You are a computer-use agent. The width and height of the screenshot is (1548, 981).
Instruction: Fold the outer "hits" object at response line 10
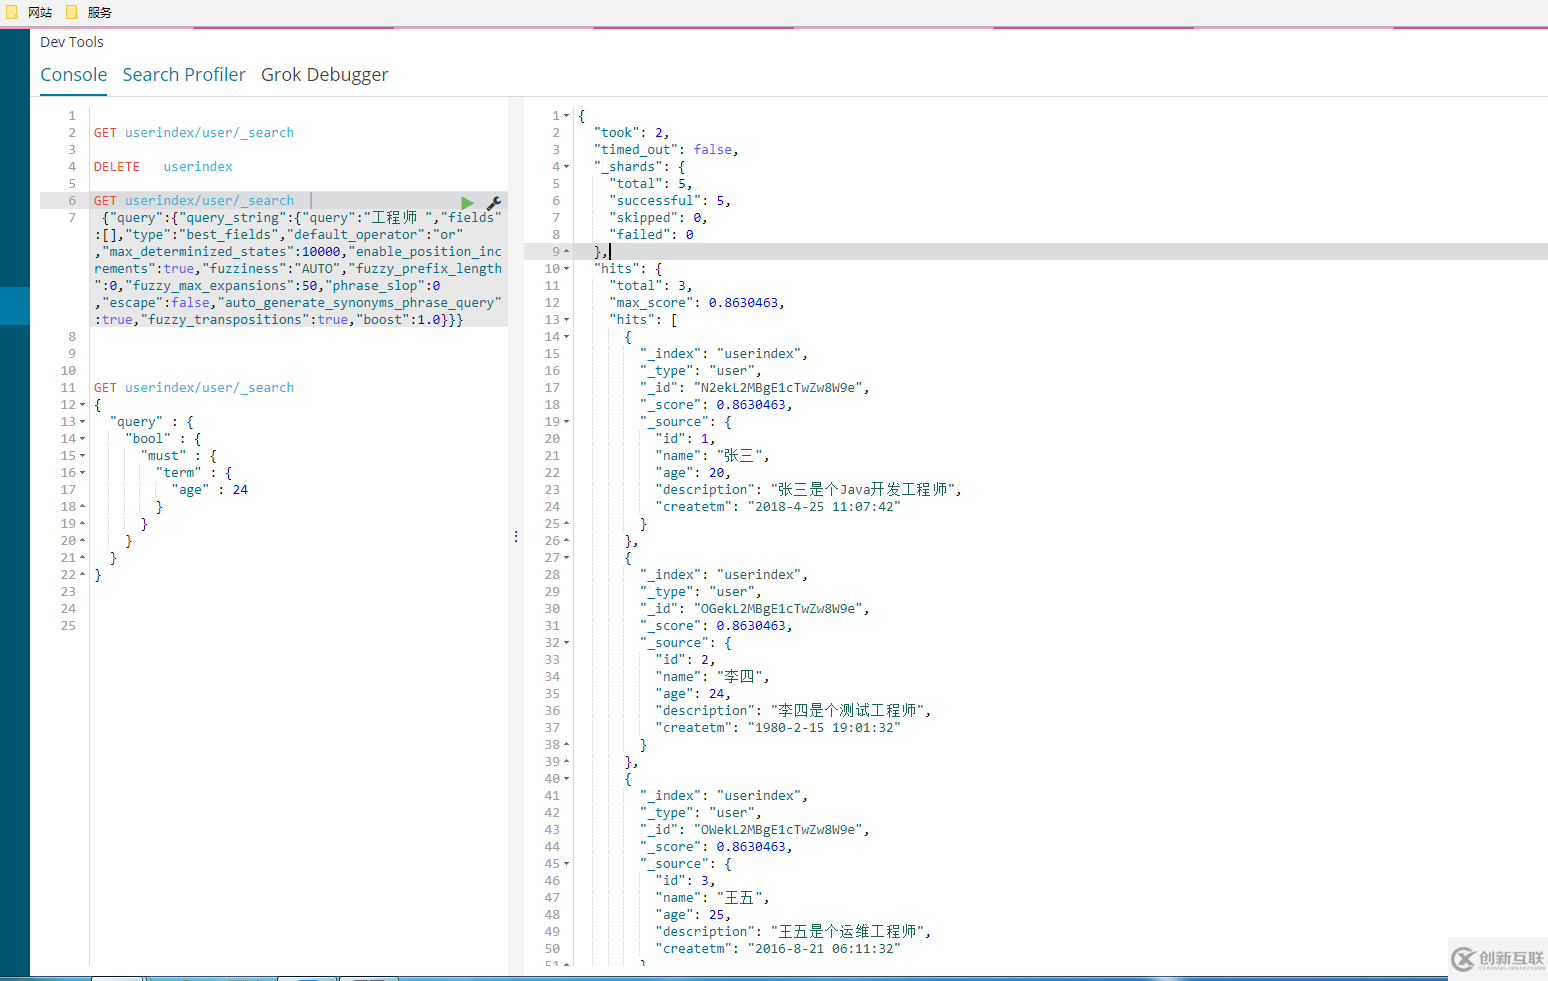tap(566, 269)
